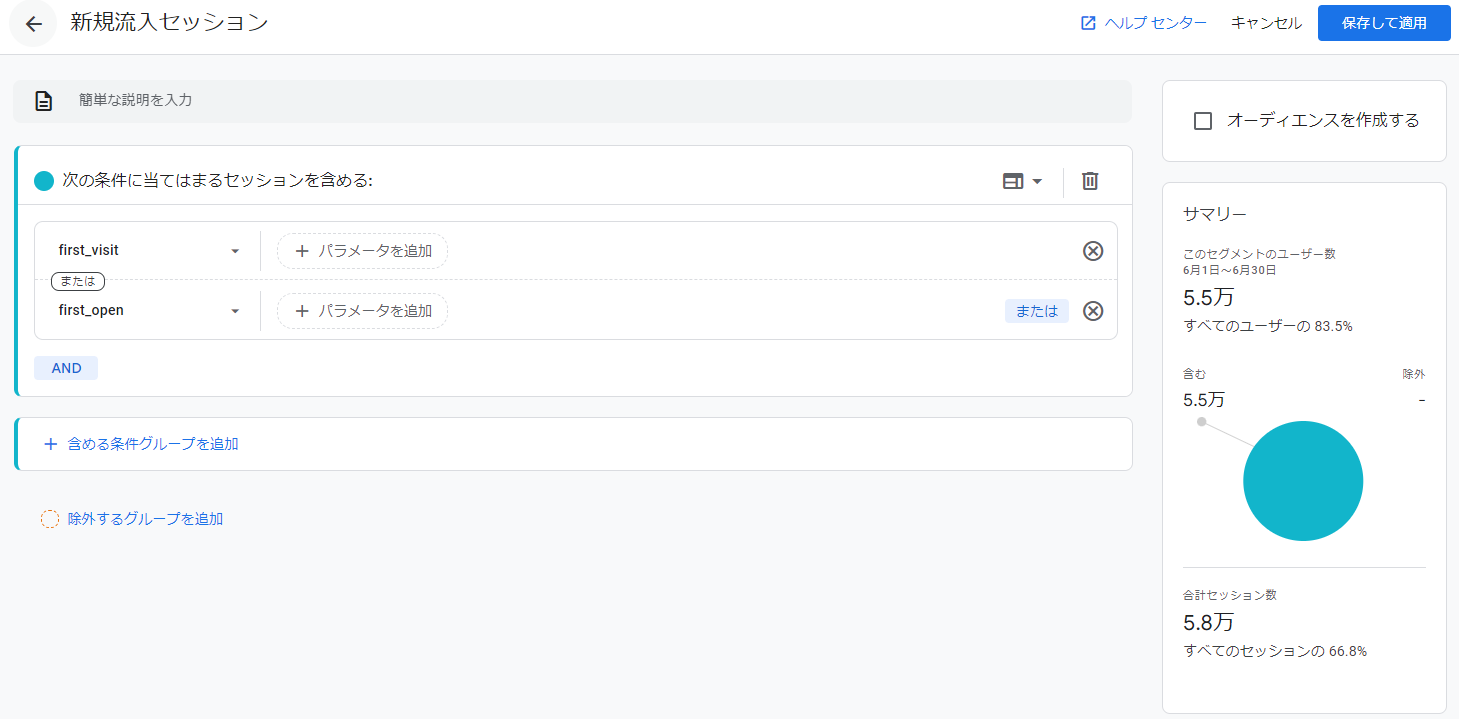Click the dashed circle exclude group icon

50,519
